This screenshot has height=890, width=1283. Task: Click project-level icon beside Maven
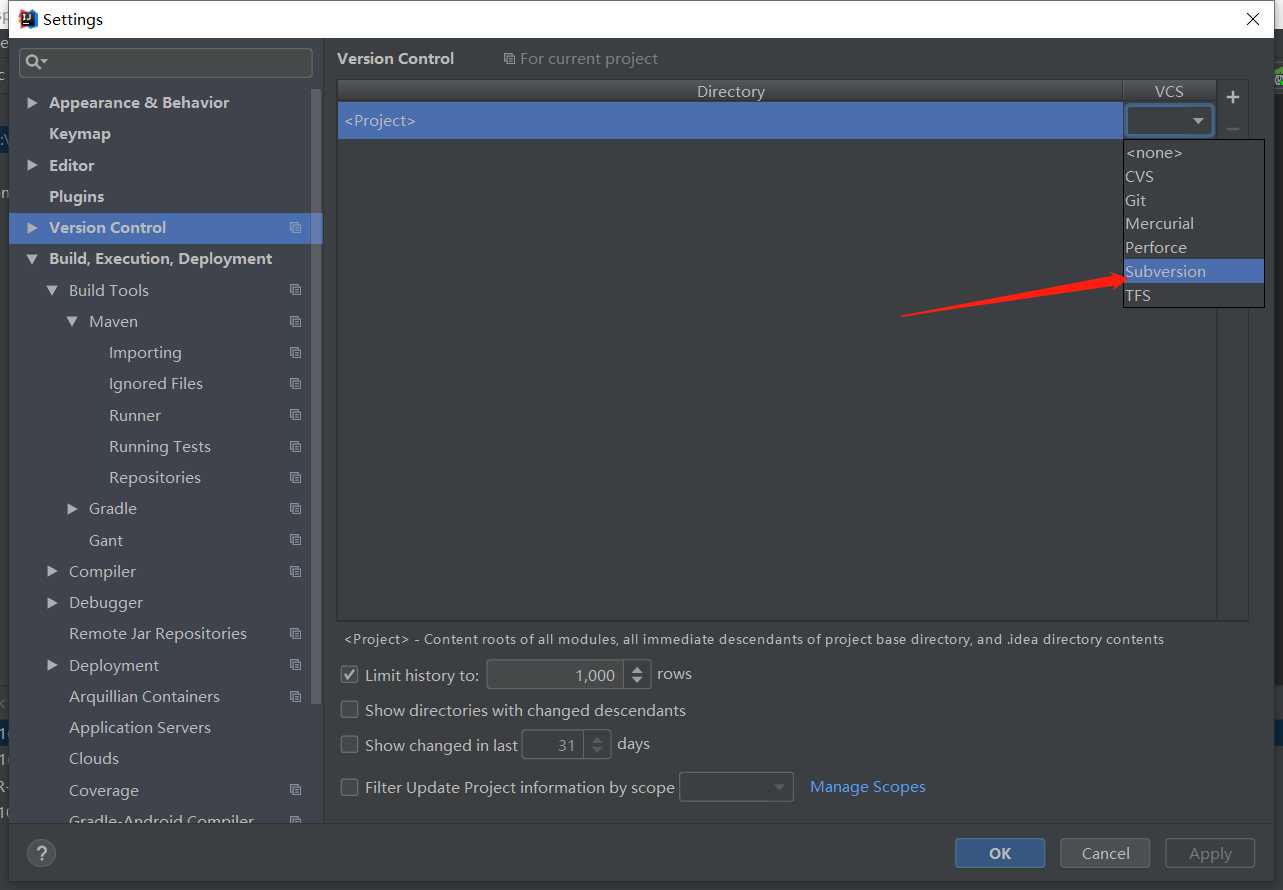[x=295, y=321]
